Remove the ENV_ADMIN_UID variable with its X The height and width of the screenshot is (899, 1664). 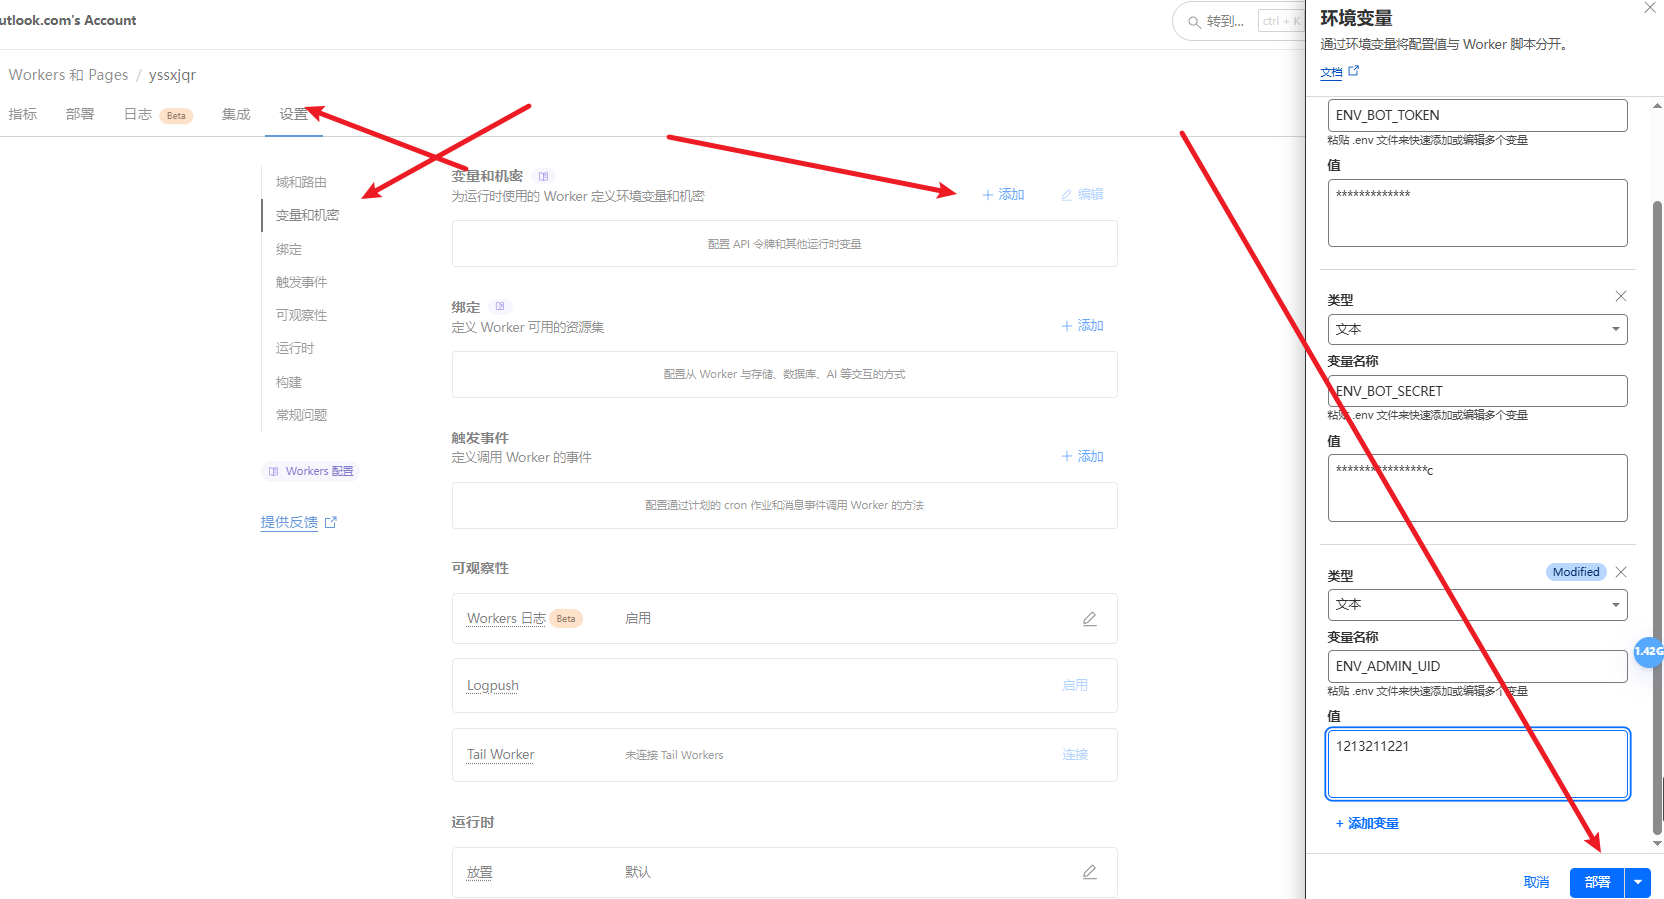pos(1621,572)
